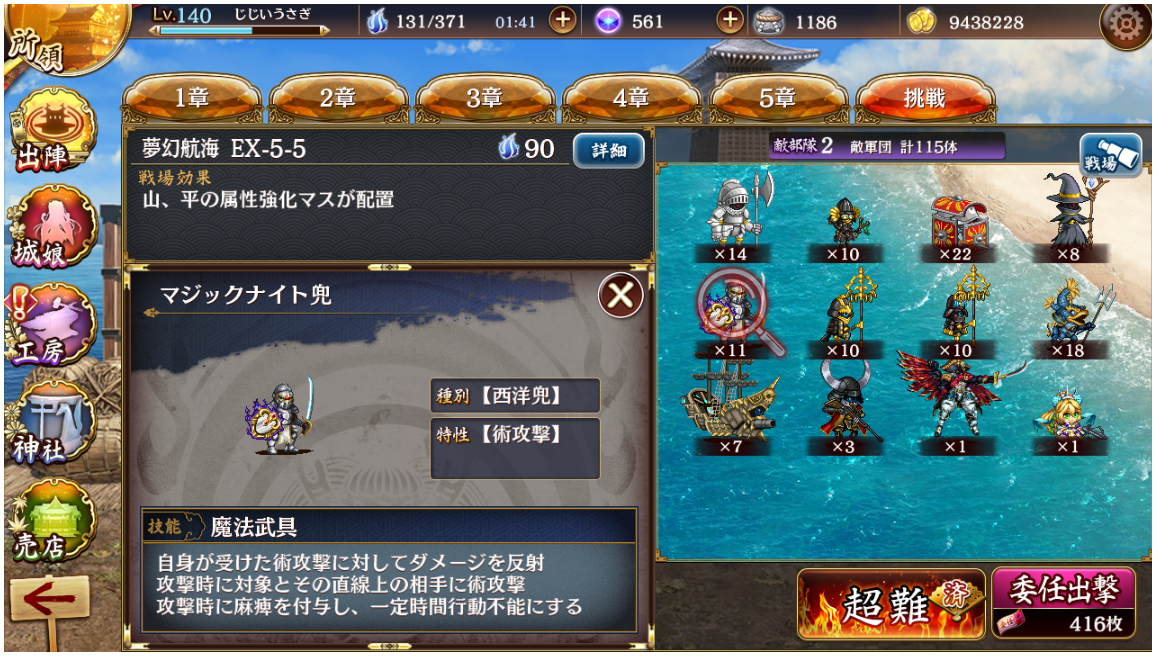Switch to the 1章 chapter tab
This screenshot has width=1158, height=656.
click(x=191, y=99)
